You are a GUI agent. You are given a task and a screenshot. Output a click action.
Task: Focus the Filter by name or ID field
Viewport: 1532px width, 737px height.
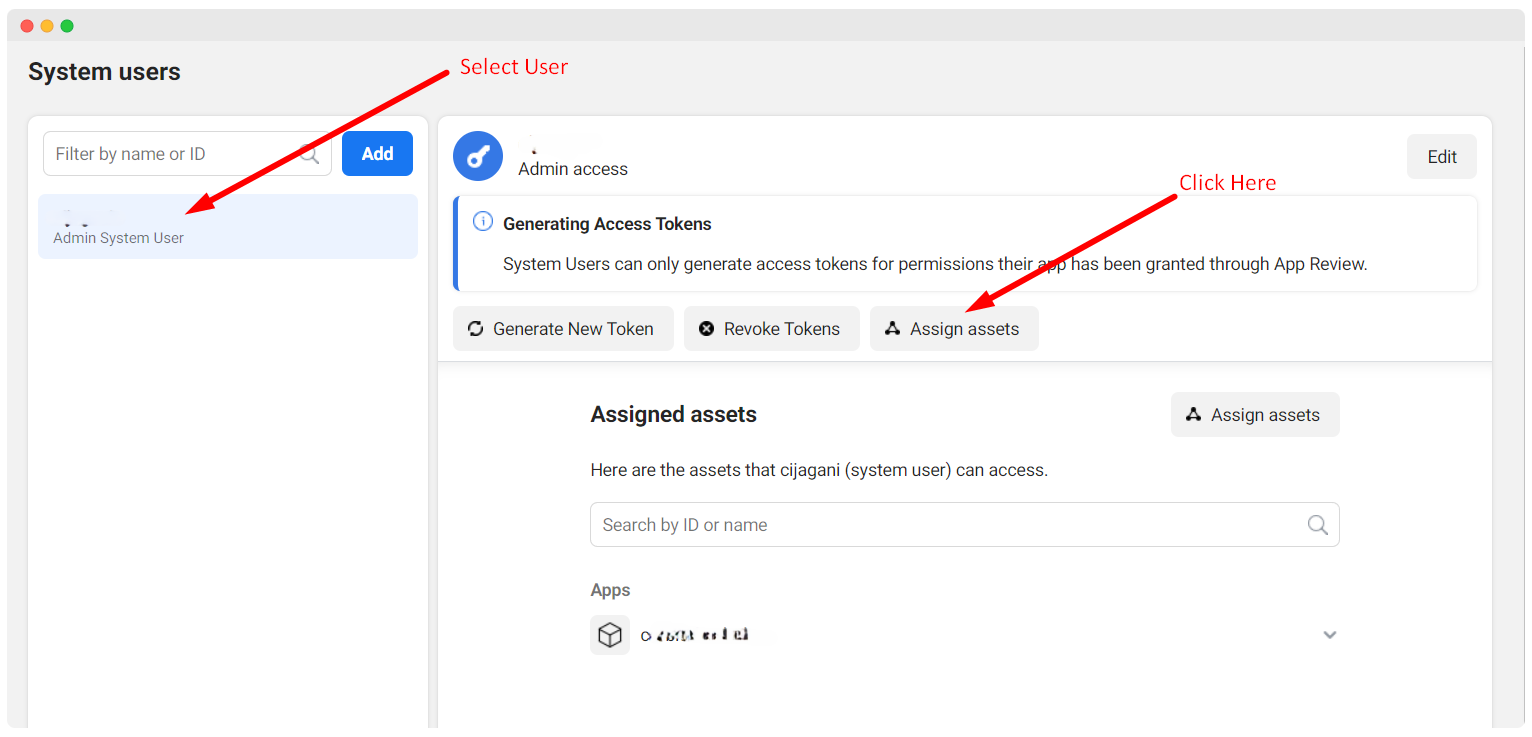pyautogui.click(x=170, y=154)
